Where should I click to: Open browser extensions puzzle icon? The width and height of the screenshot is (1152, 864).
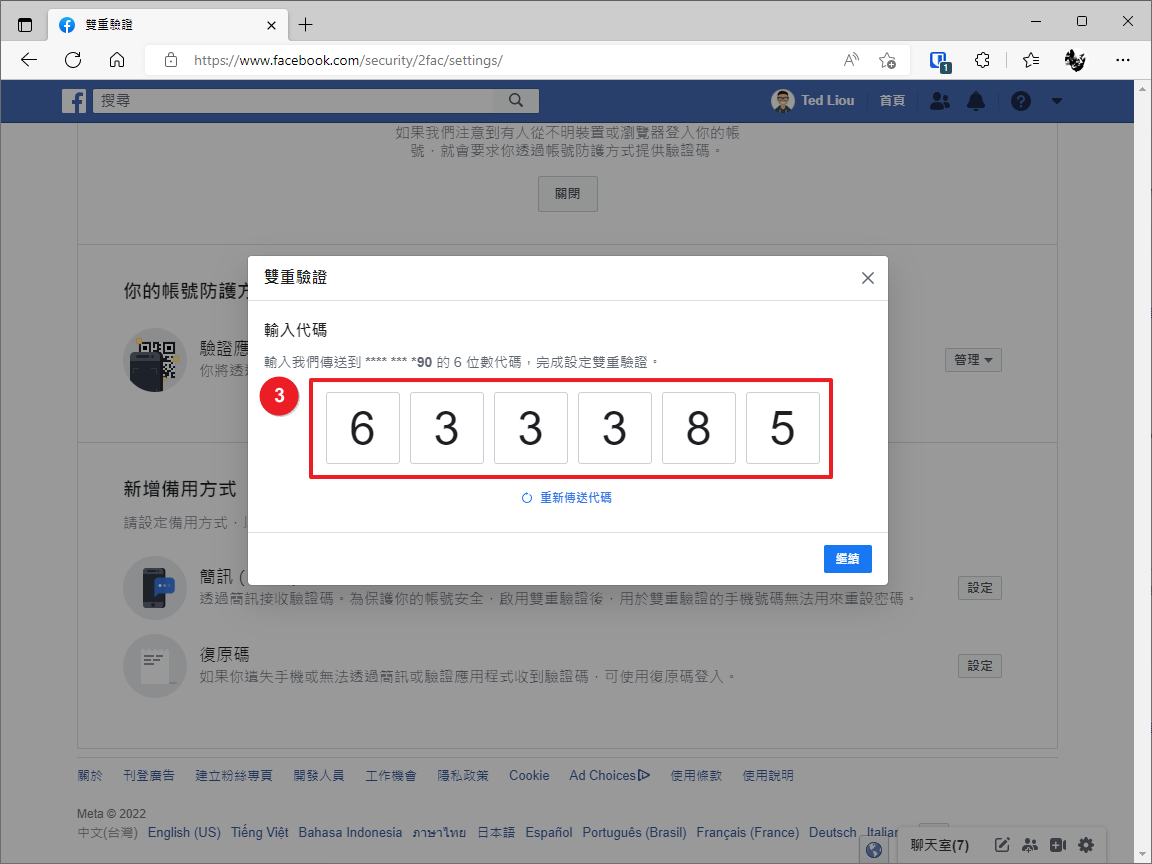click(982, 60)
